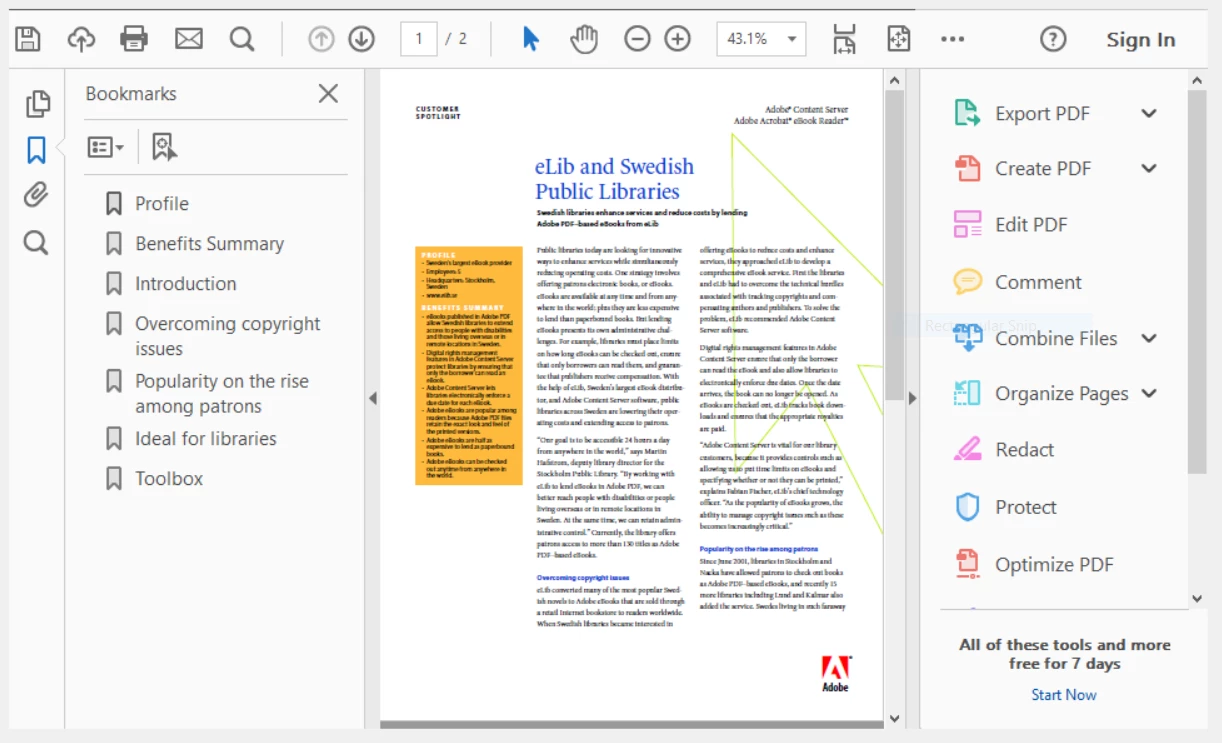This screenshot has width=1222, height=743.
Task: Click the orange Profile sidebar box in document
Action: pyautogui.click(x=469, y=365)
